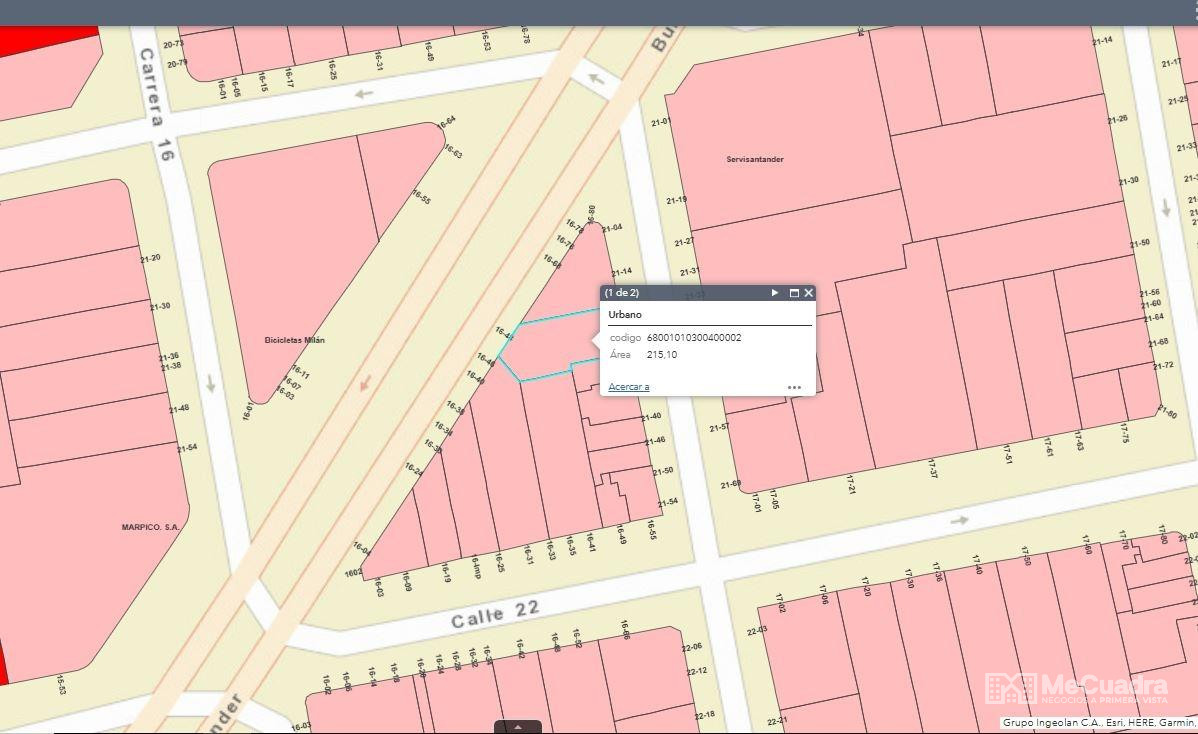Expand the bottom attribute table panel

(518, 727)
